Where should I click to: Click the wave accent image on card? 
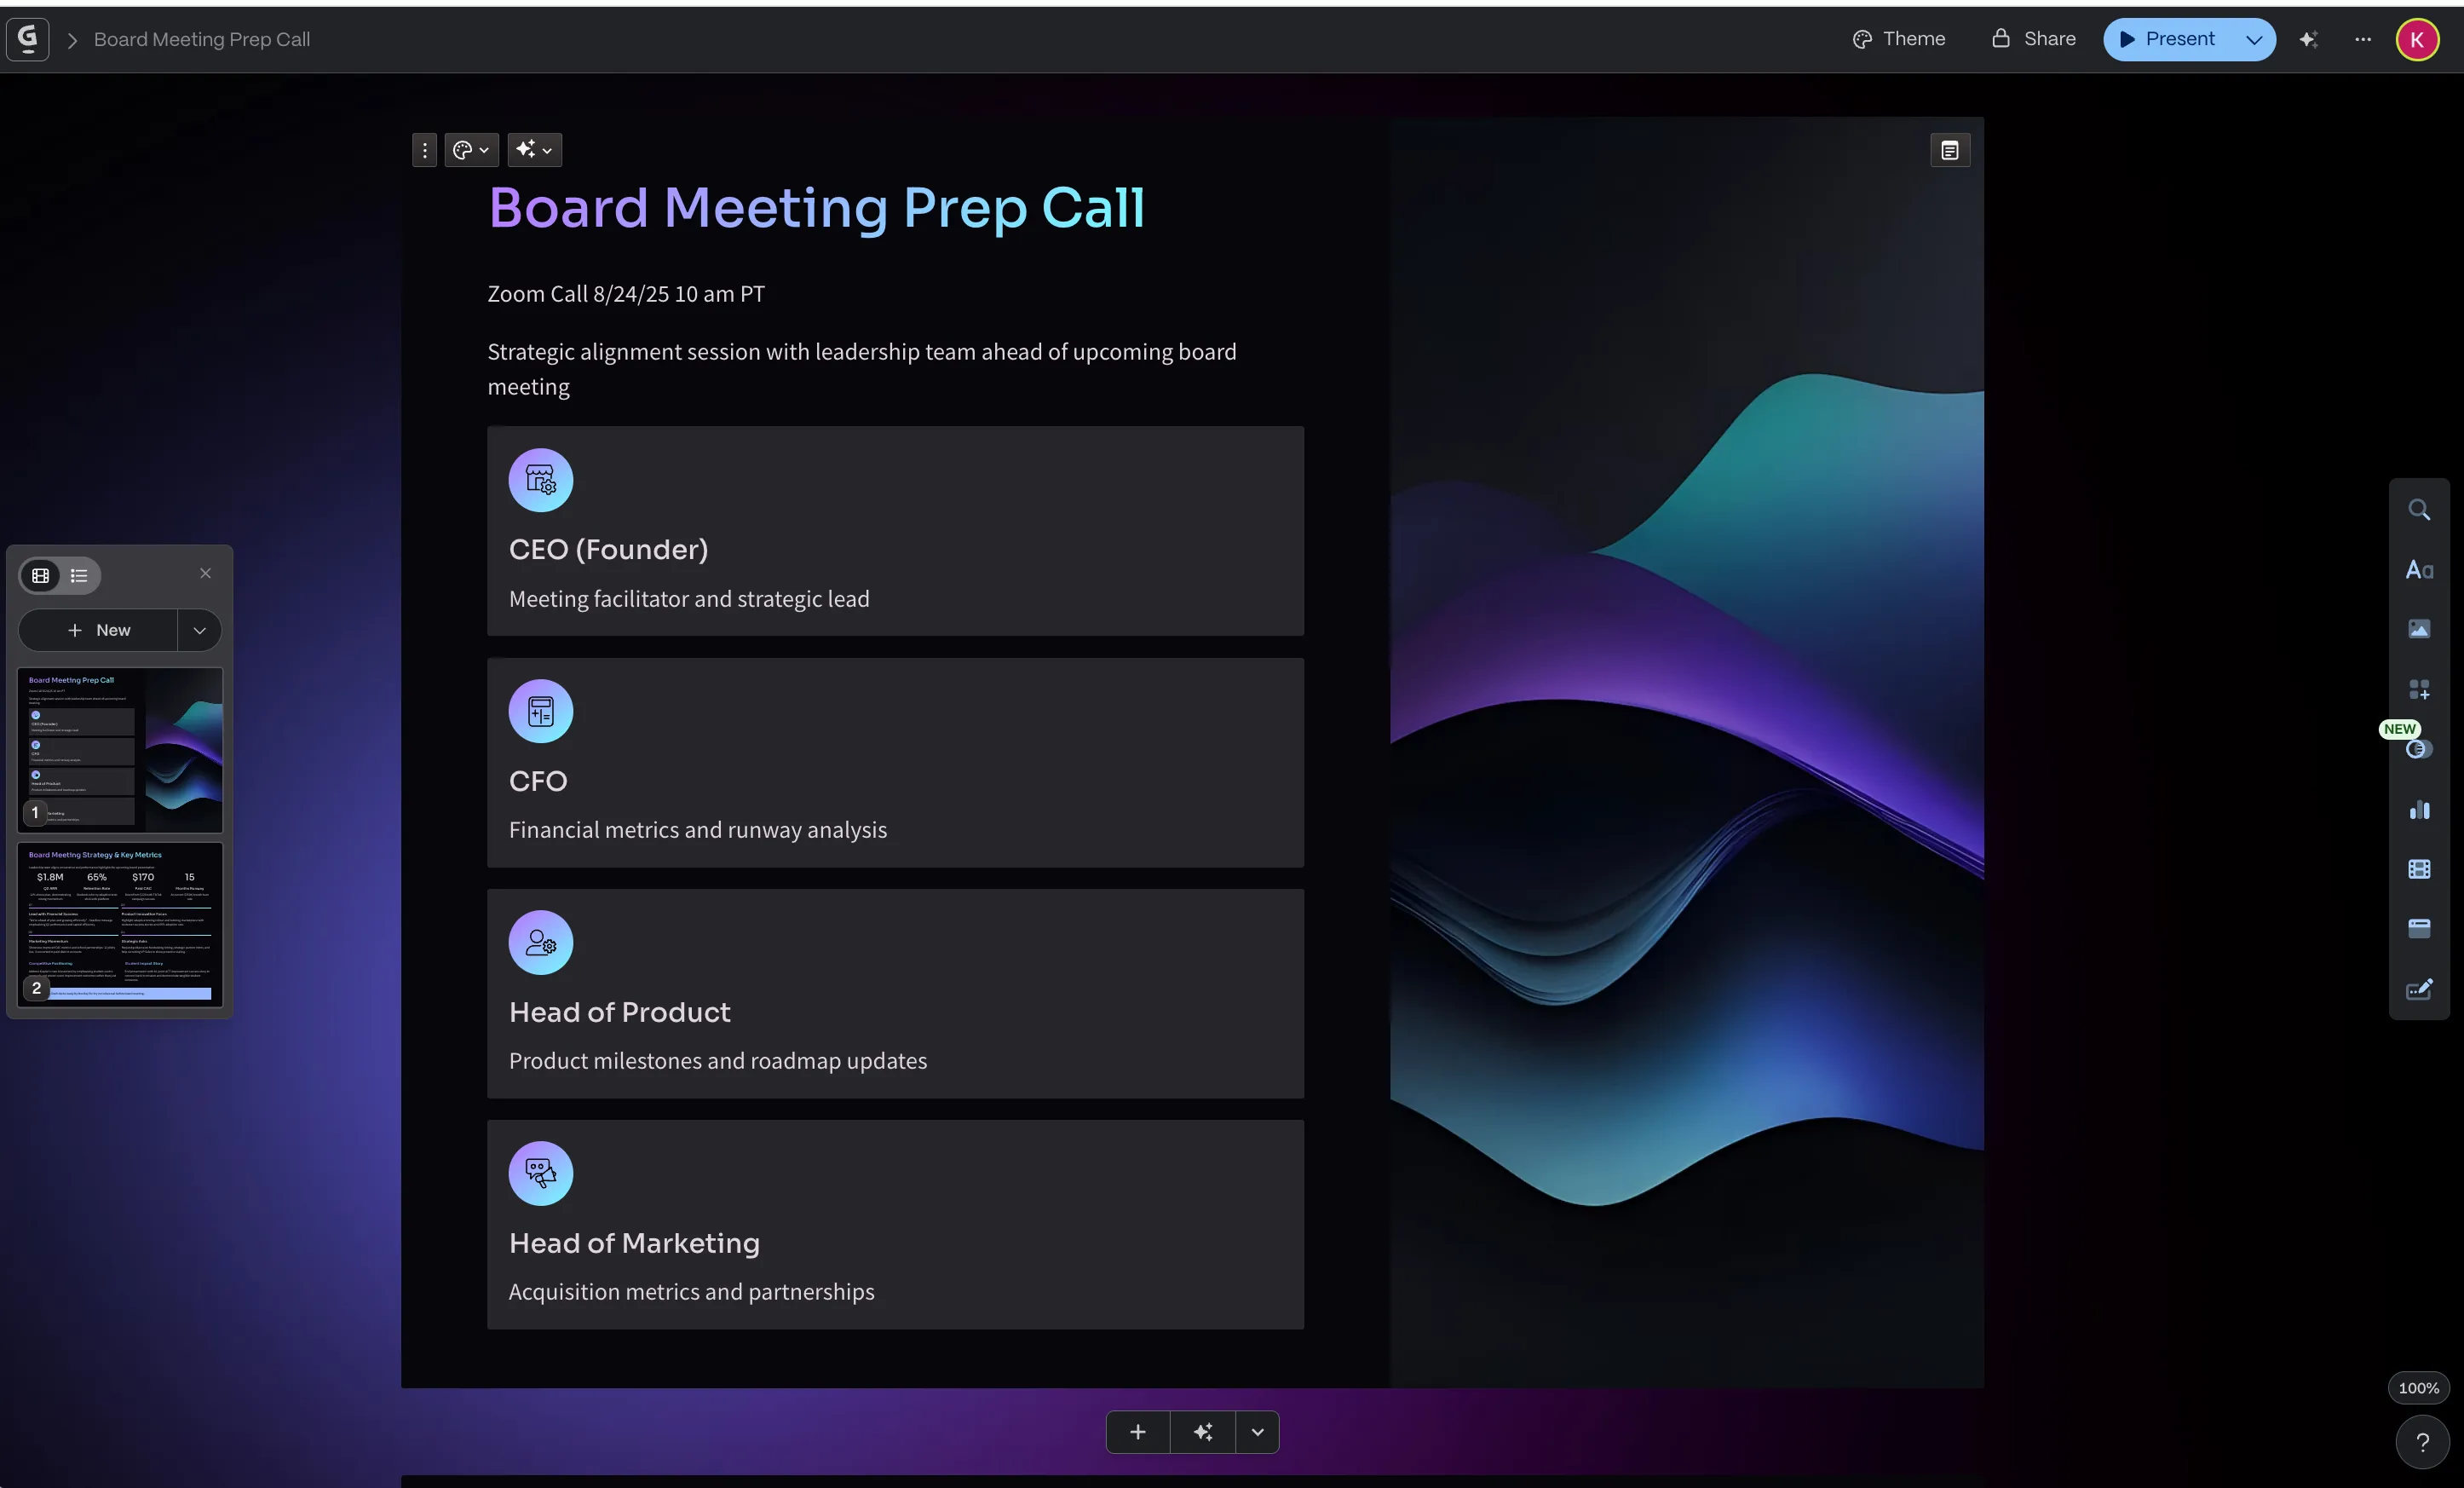click(x=1686, y=752)
